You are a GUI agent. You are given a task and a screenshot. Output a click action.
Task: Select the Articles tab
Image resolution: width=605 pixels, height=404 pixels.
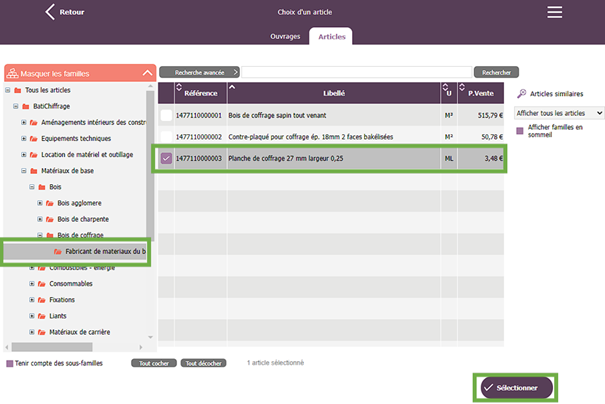click(330, 36)
